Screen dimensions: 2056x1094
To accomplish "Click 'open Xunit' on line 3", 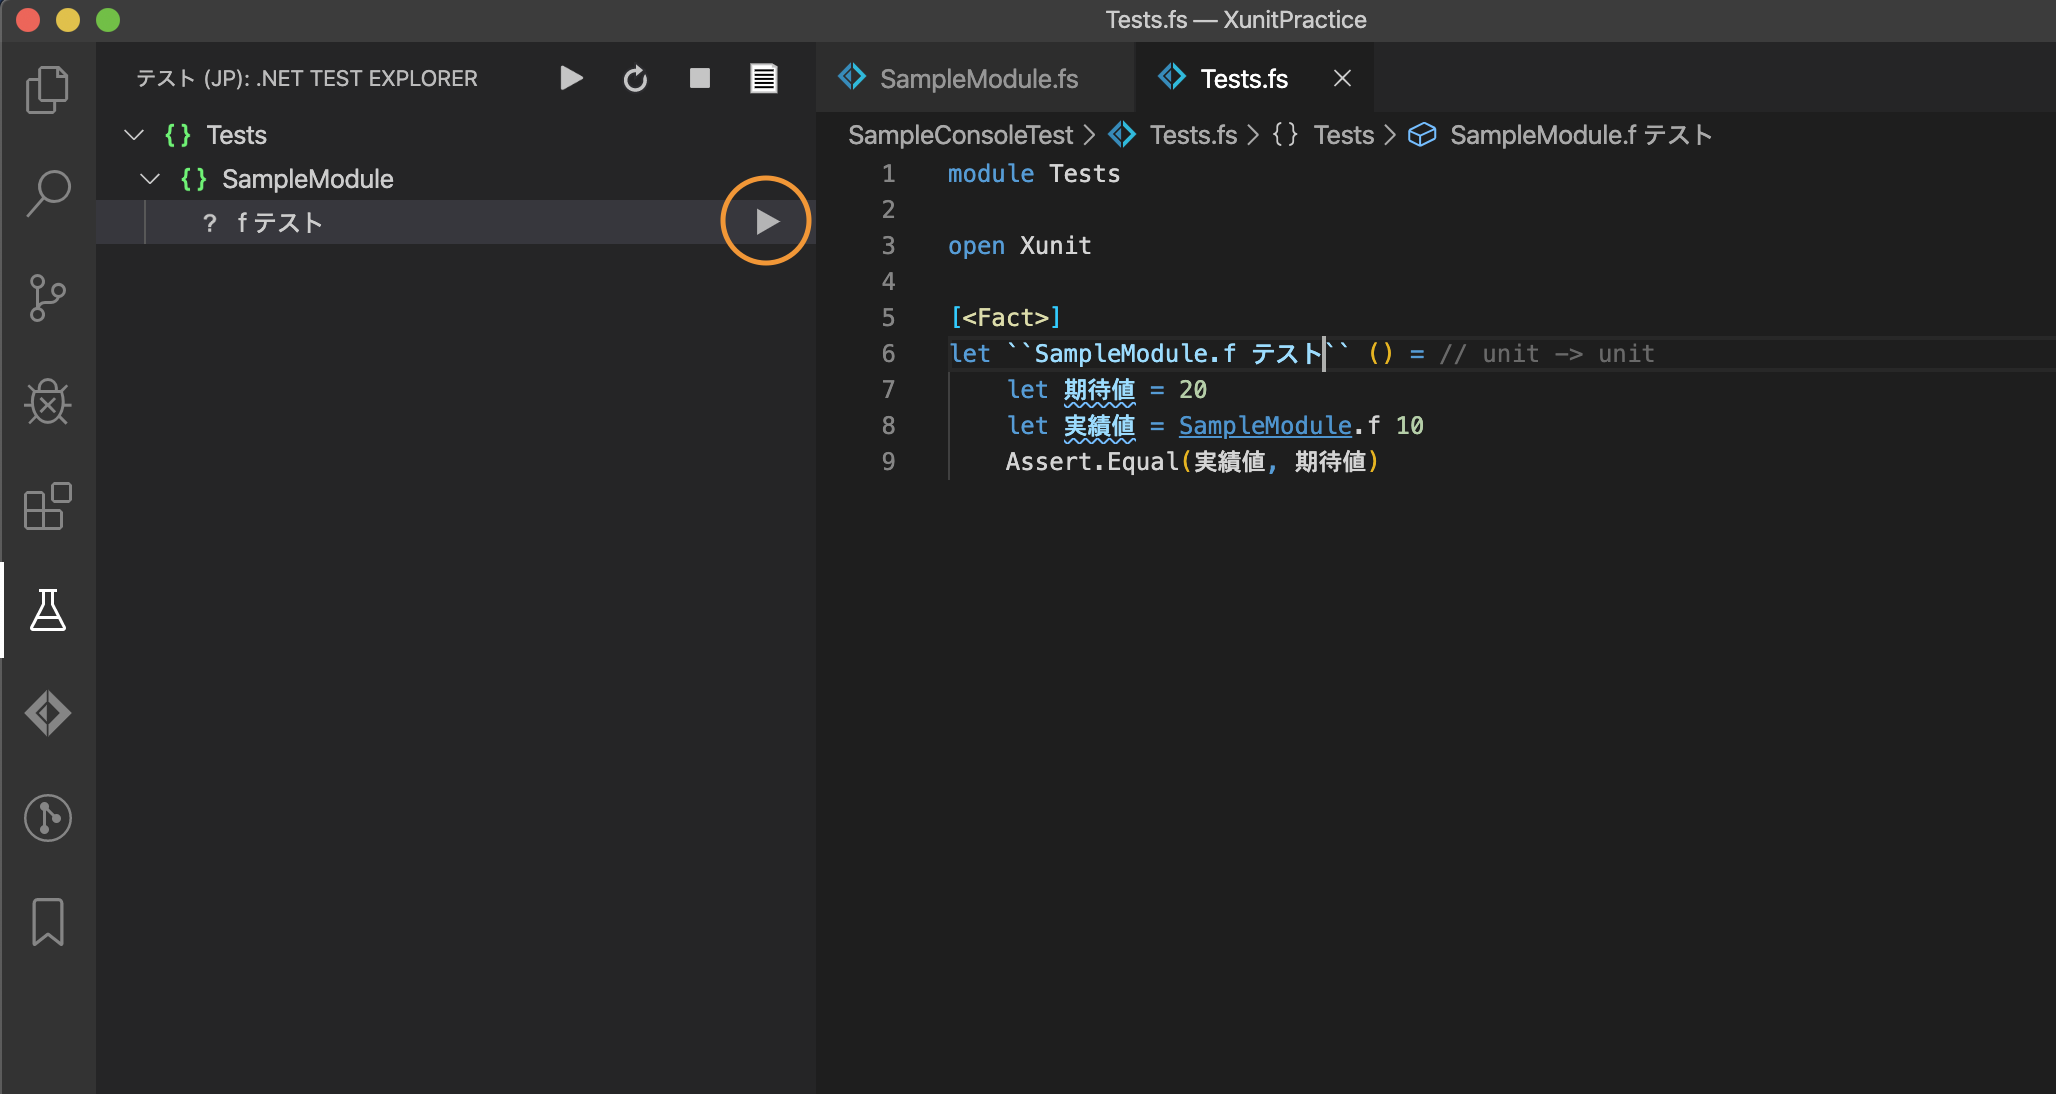I will 1020,246.
